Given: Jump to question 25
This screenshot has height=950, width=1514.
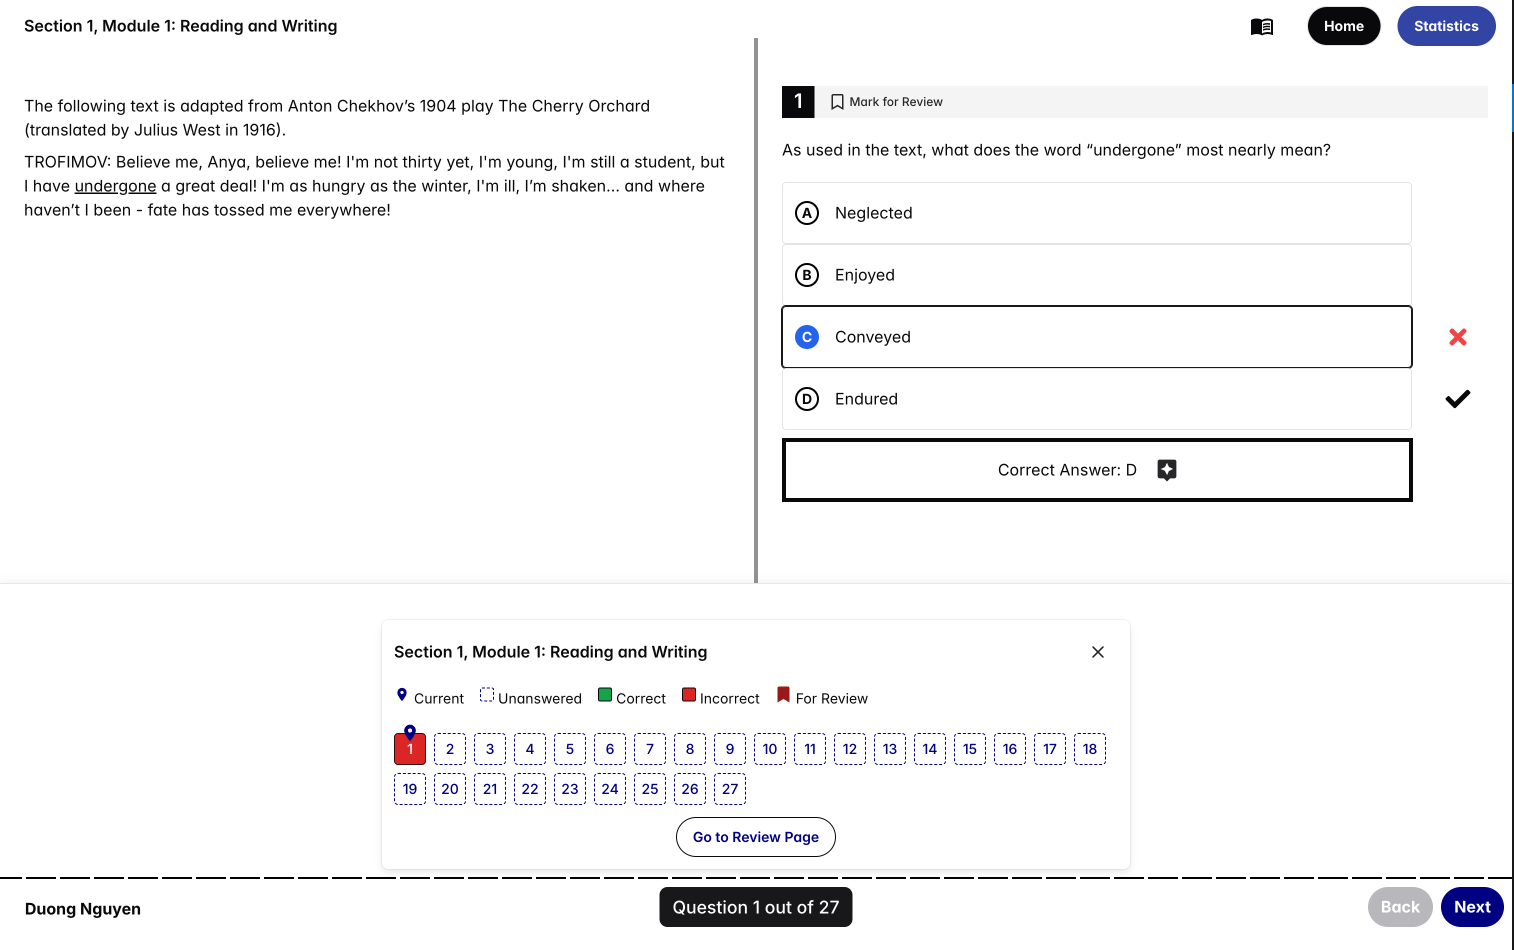Looking at the screenshot, I should 650,789.
